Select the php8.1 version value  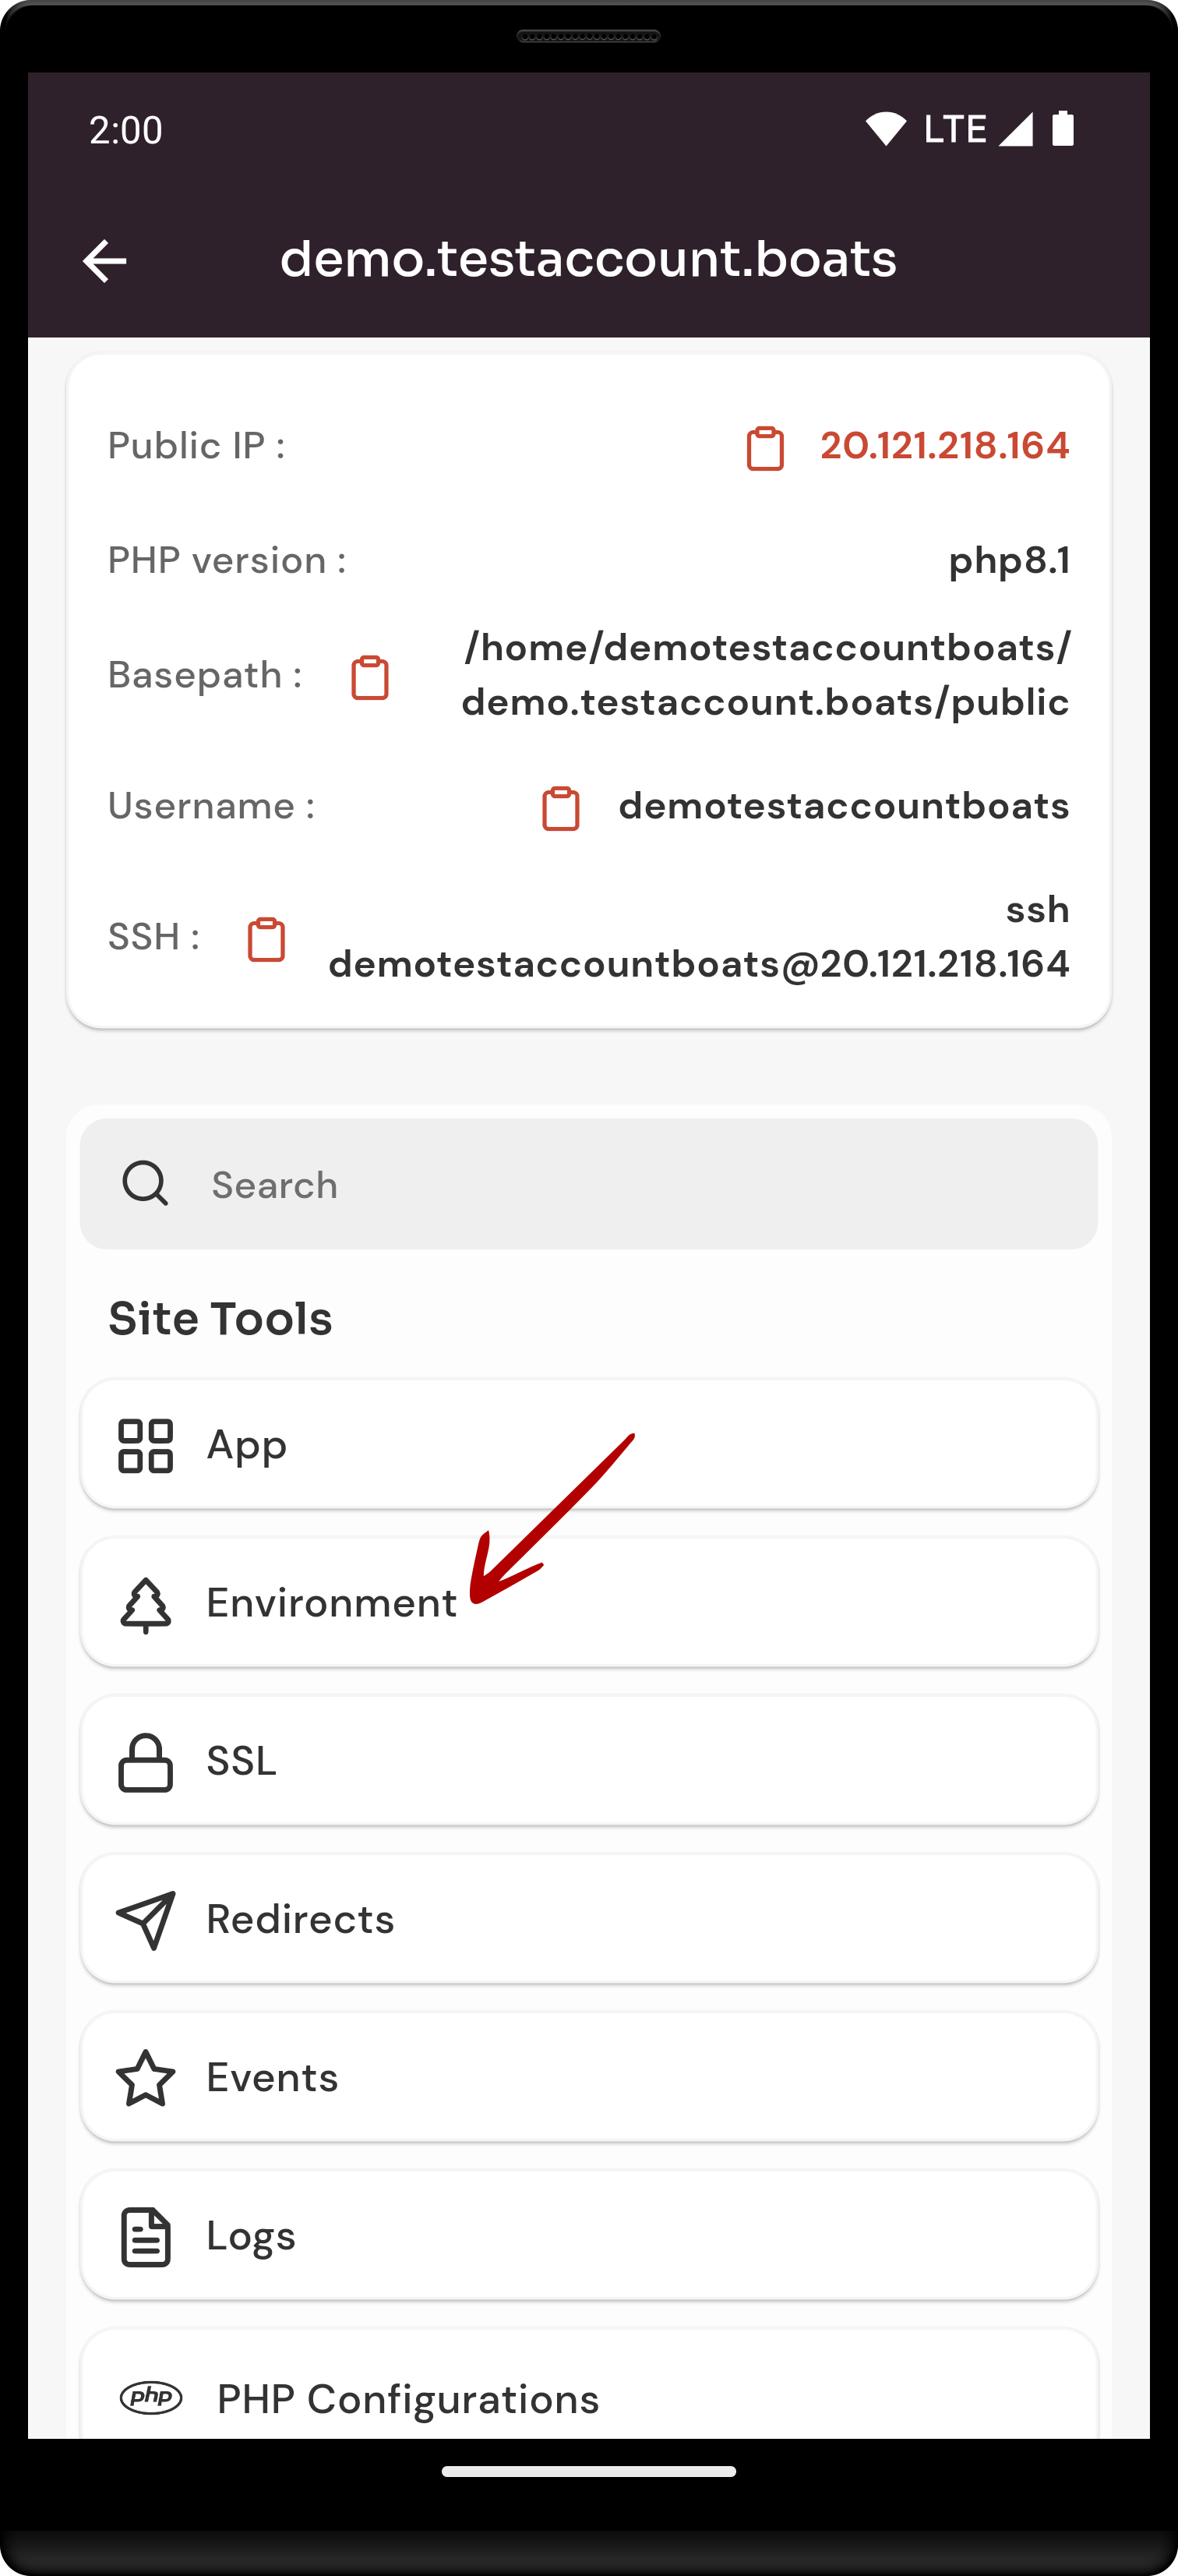[x=1009, y=561]
